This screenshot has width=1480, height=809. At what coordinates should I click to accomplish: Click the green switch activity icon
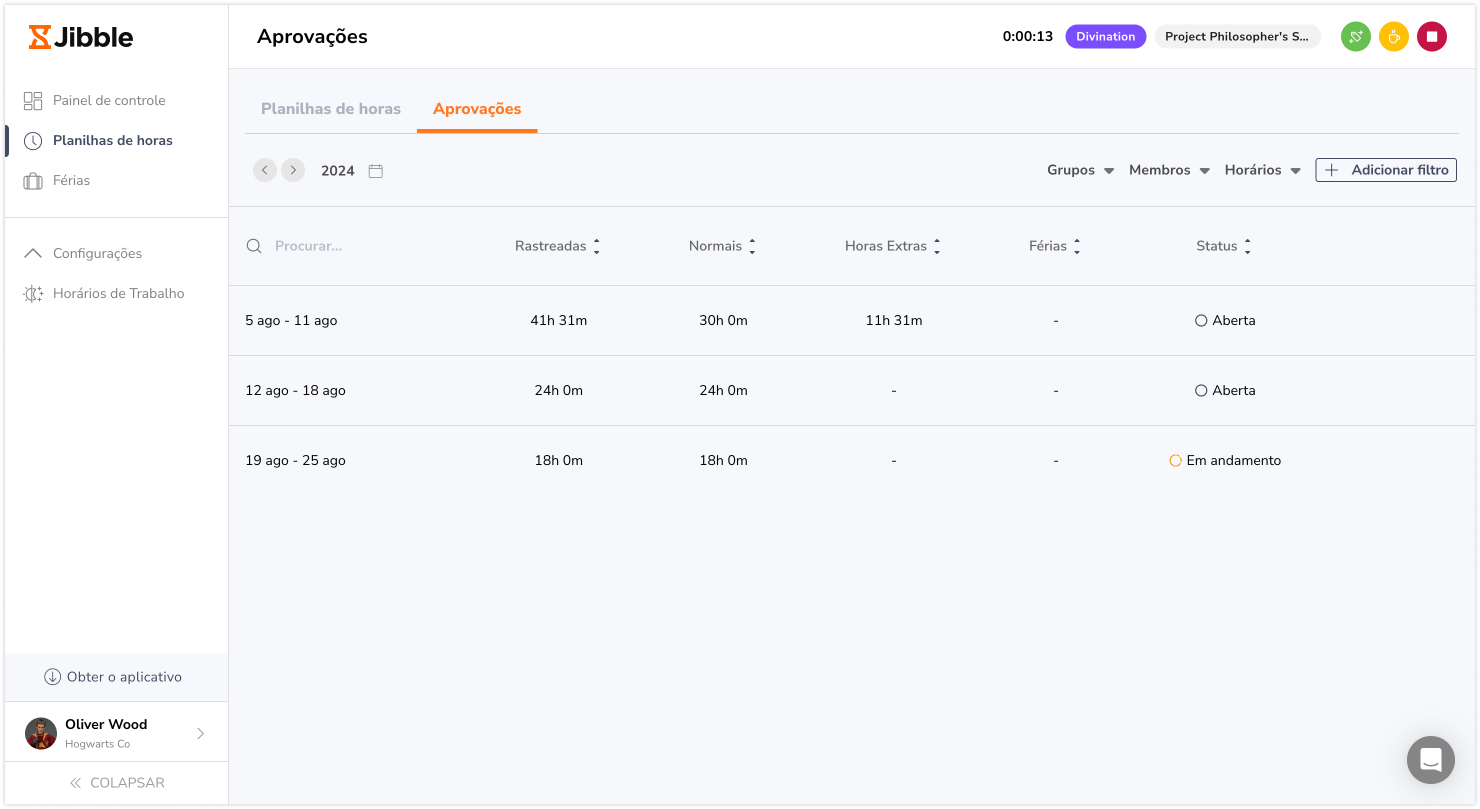tap(1355, 37)
